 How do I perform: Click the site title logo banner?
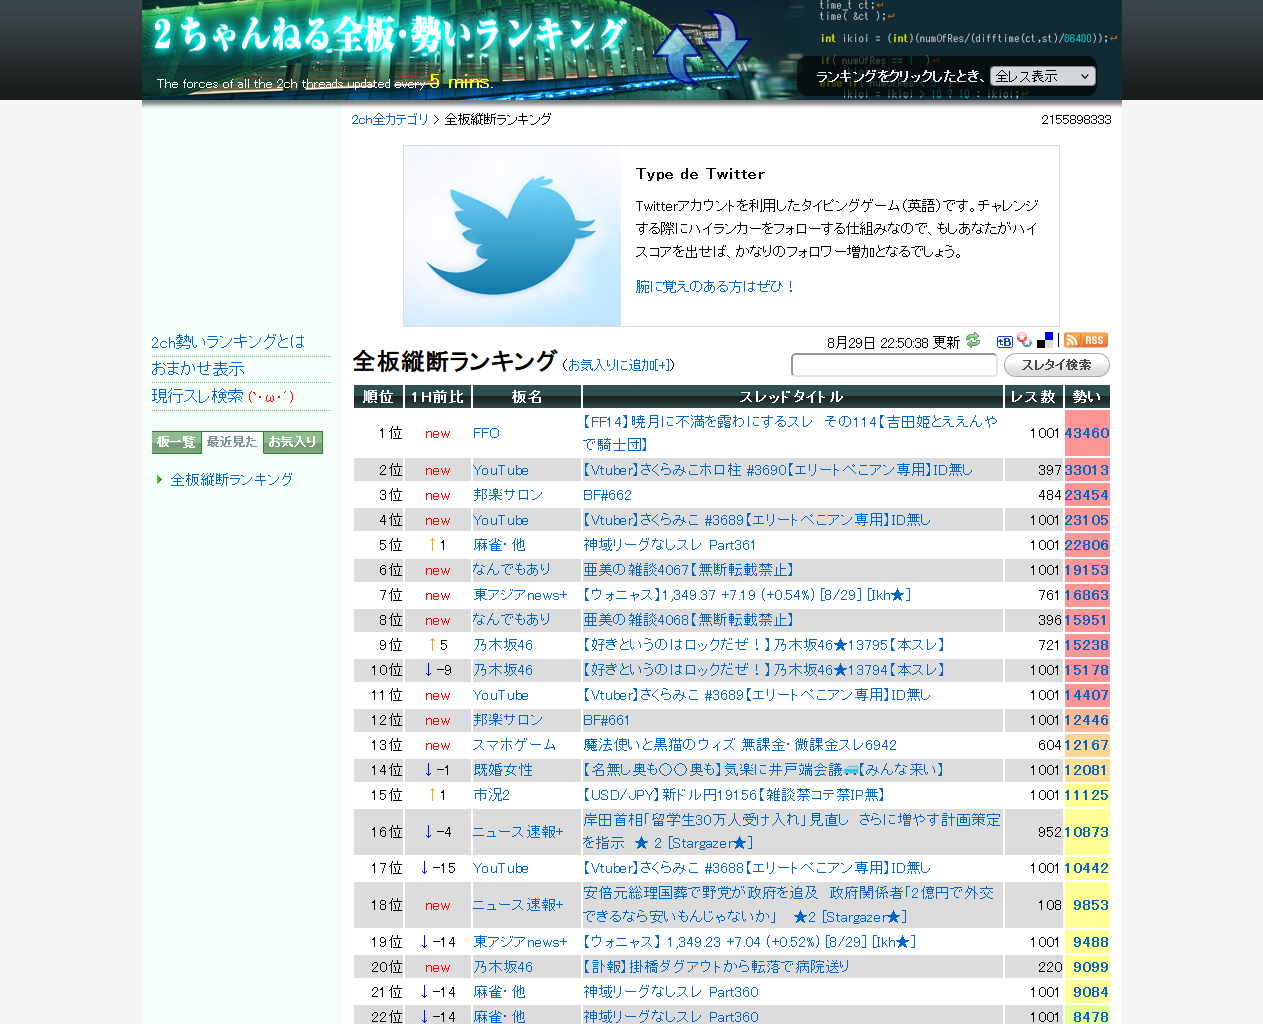(x=390, y=36)
